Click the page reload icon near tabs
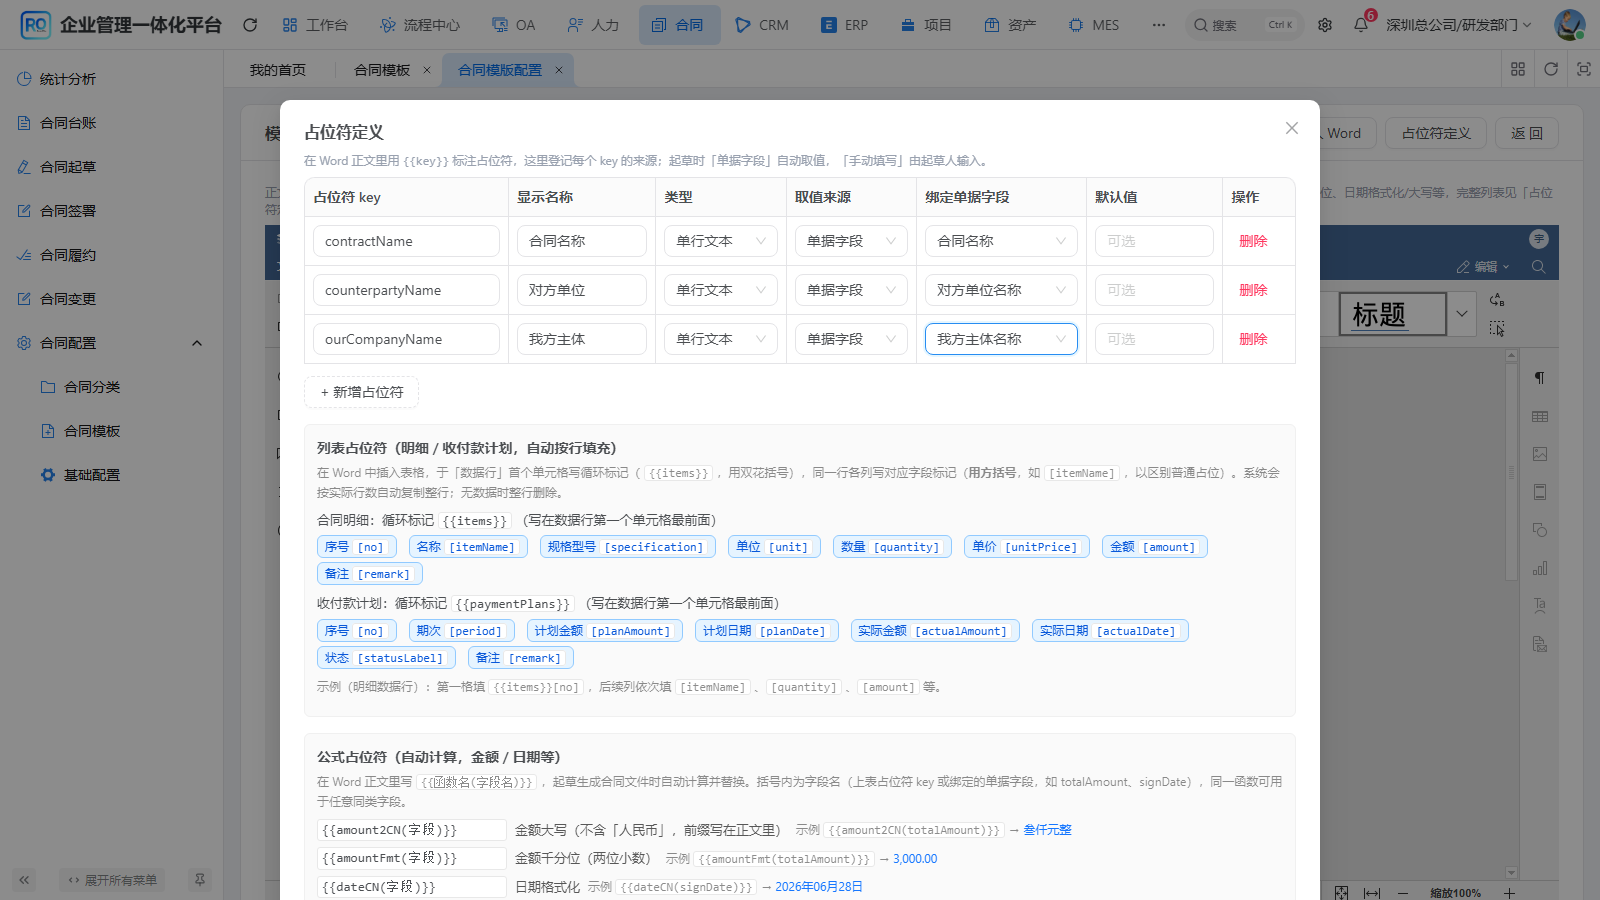The image size is (1600, 900). pos(1551,69)
